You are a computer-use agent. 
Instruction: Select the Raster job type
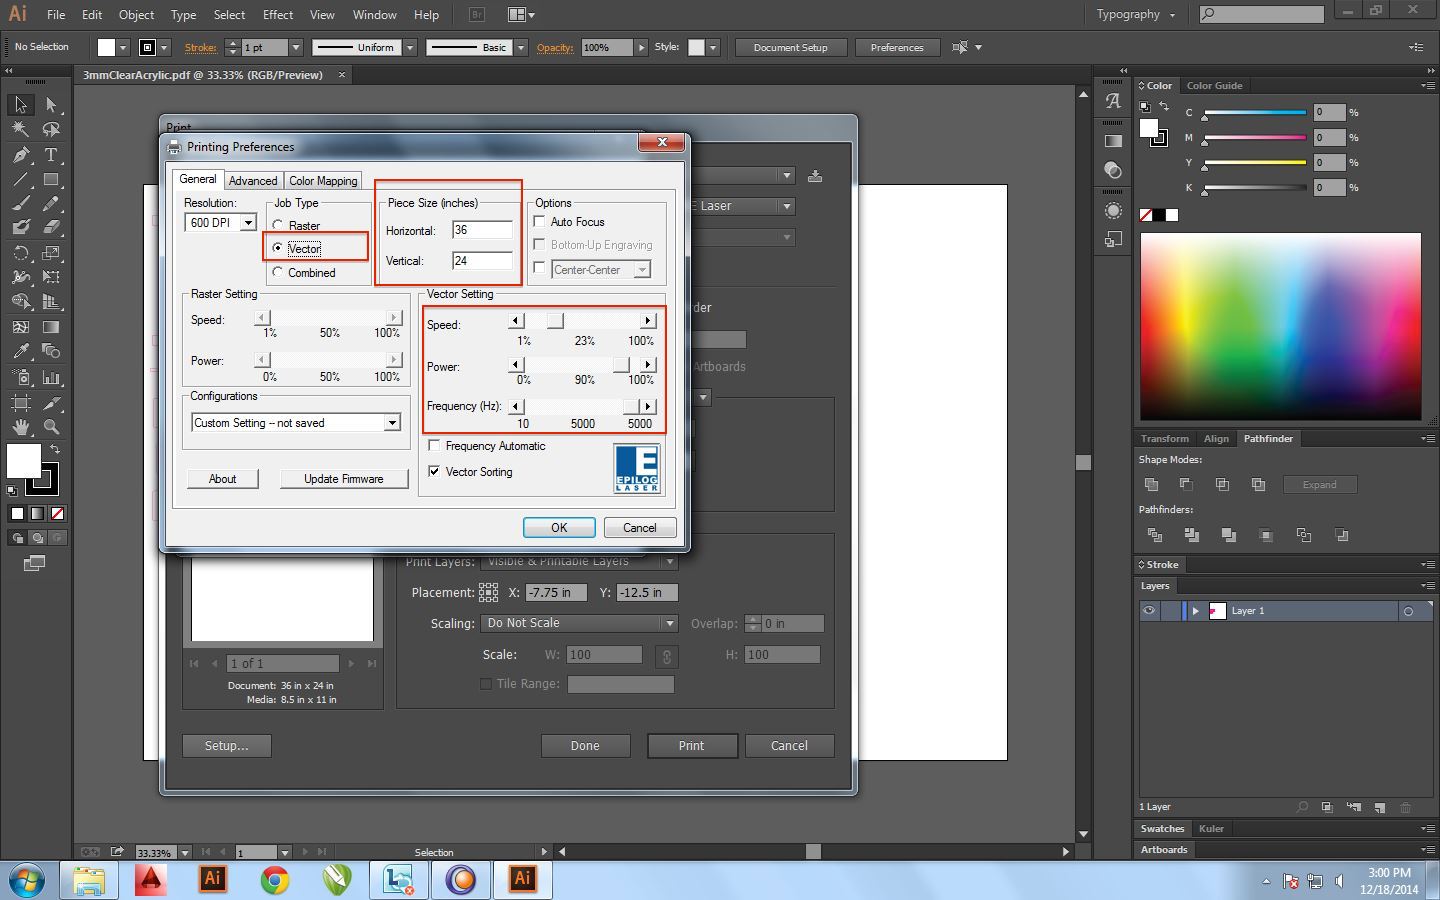coord(278,226)
